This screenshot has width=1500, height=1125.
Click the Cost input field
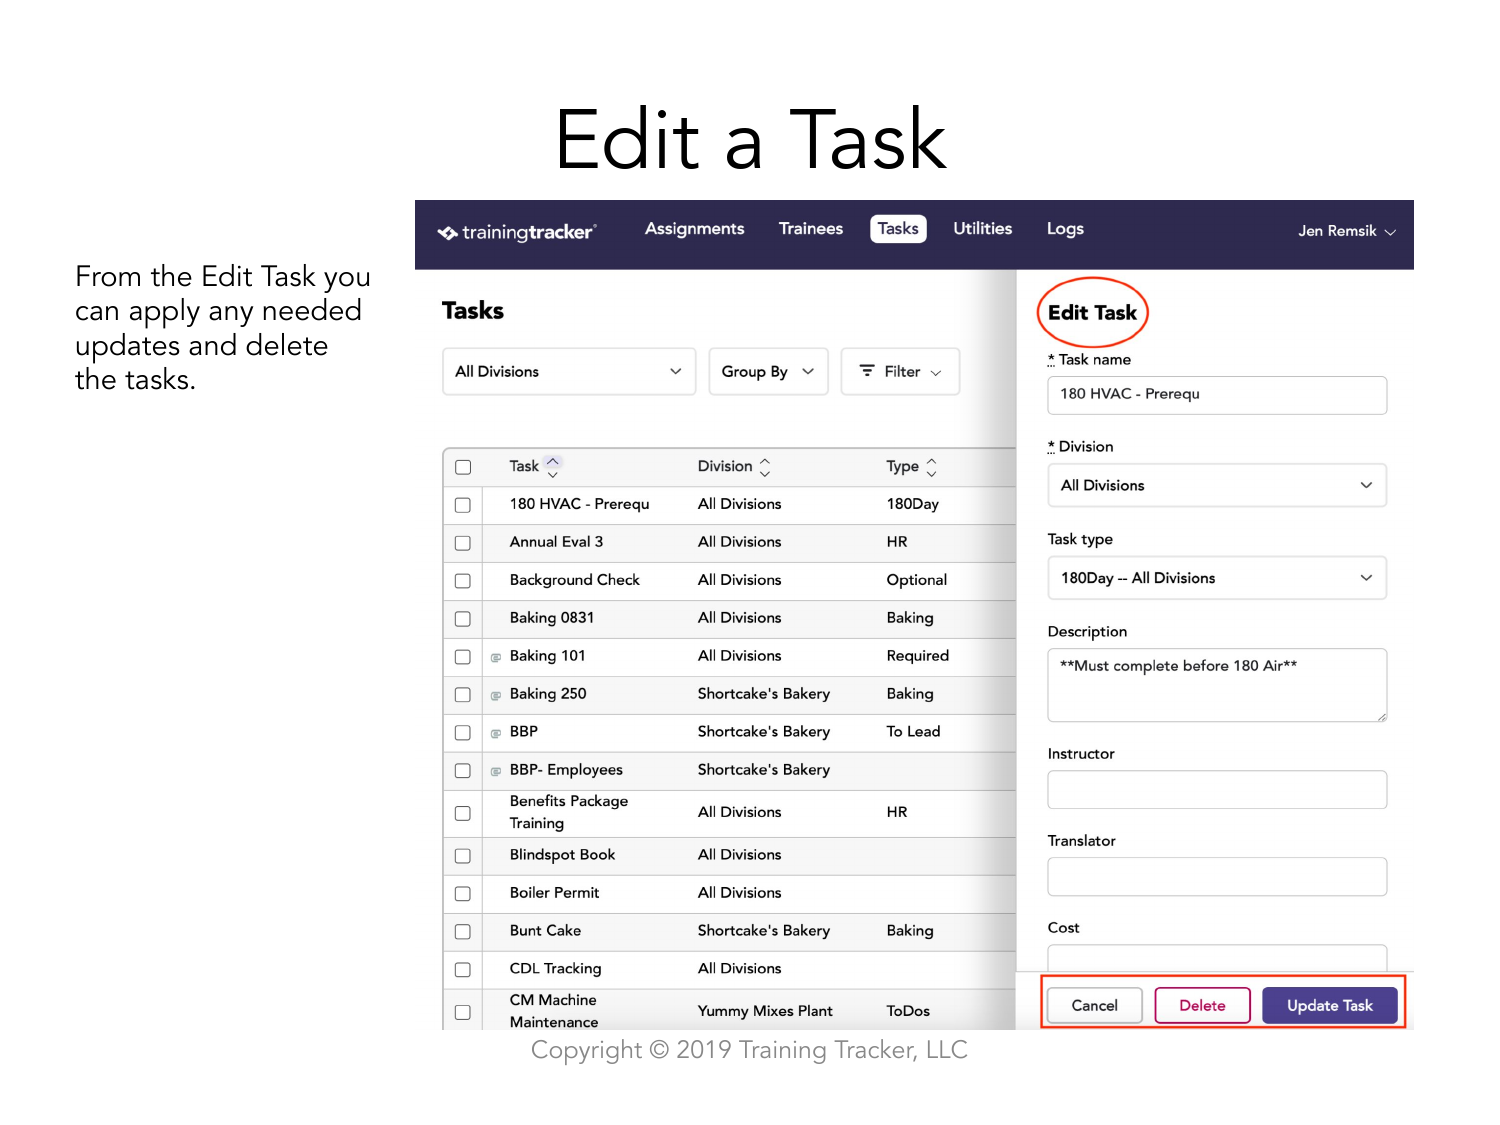tap(1217, 957)
